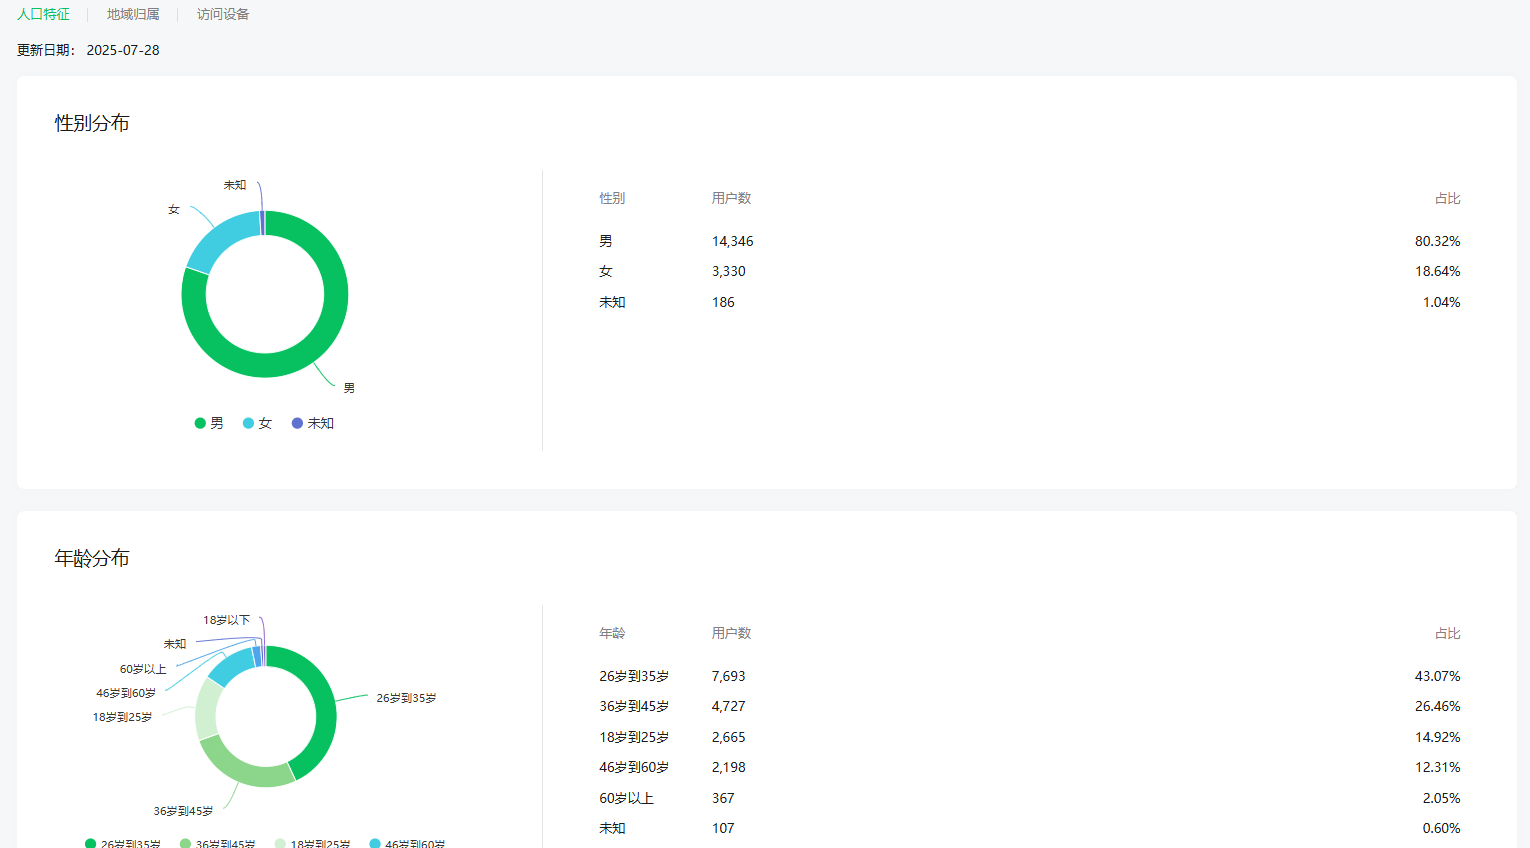Toggle the 46岁到60岁 legend item
The image size is (1530, 848).
tap(407, 843)
